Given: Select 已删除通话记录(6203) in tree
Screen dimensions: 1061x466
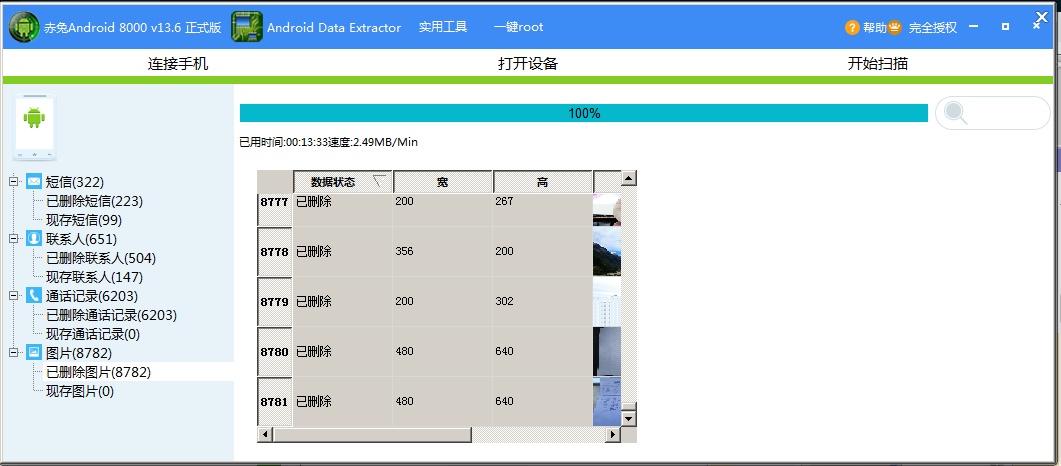Looking at the screenshot, I should [111, 314].
